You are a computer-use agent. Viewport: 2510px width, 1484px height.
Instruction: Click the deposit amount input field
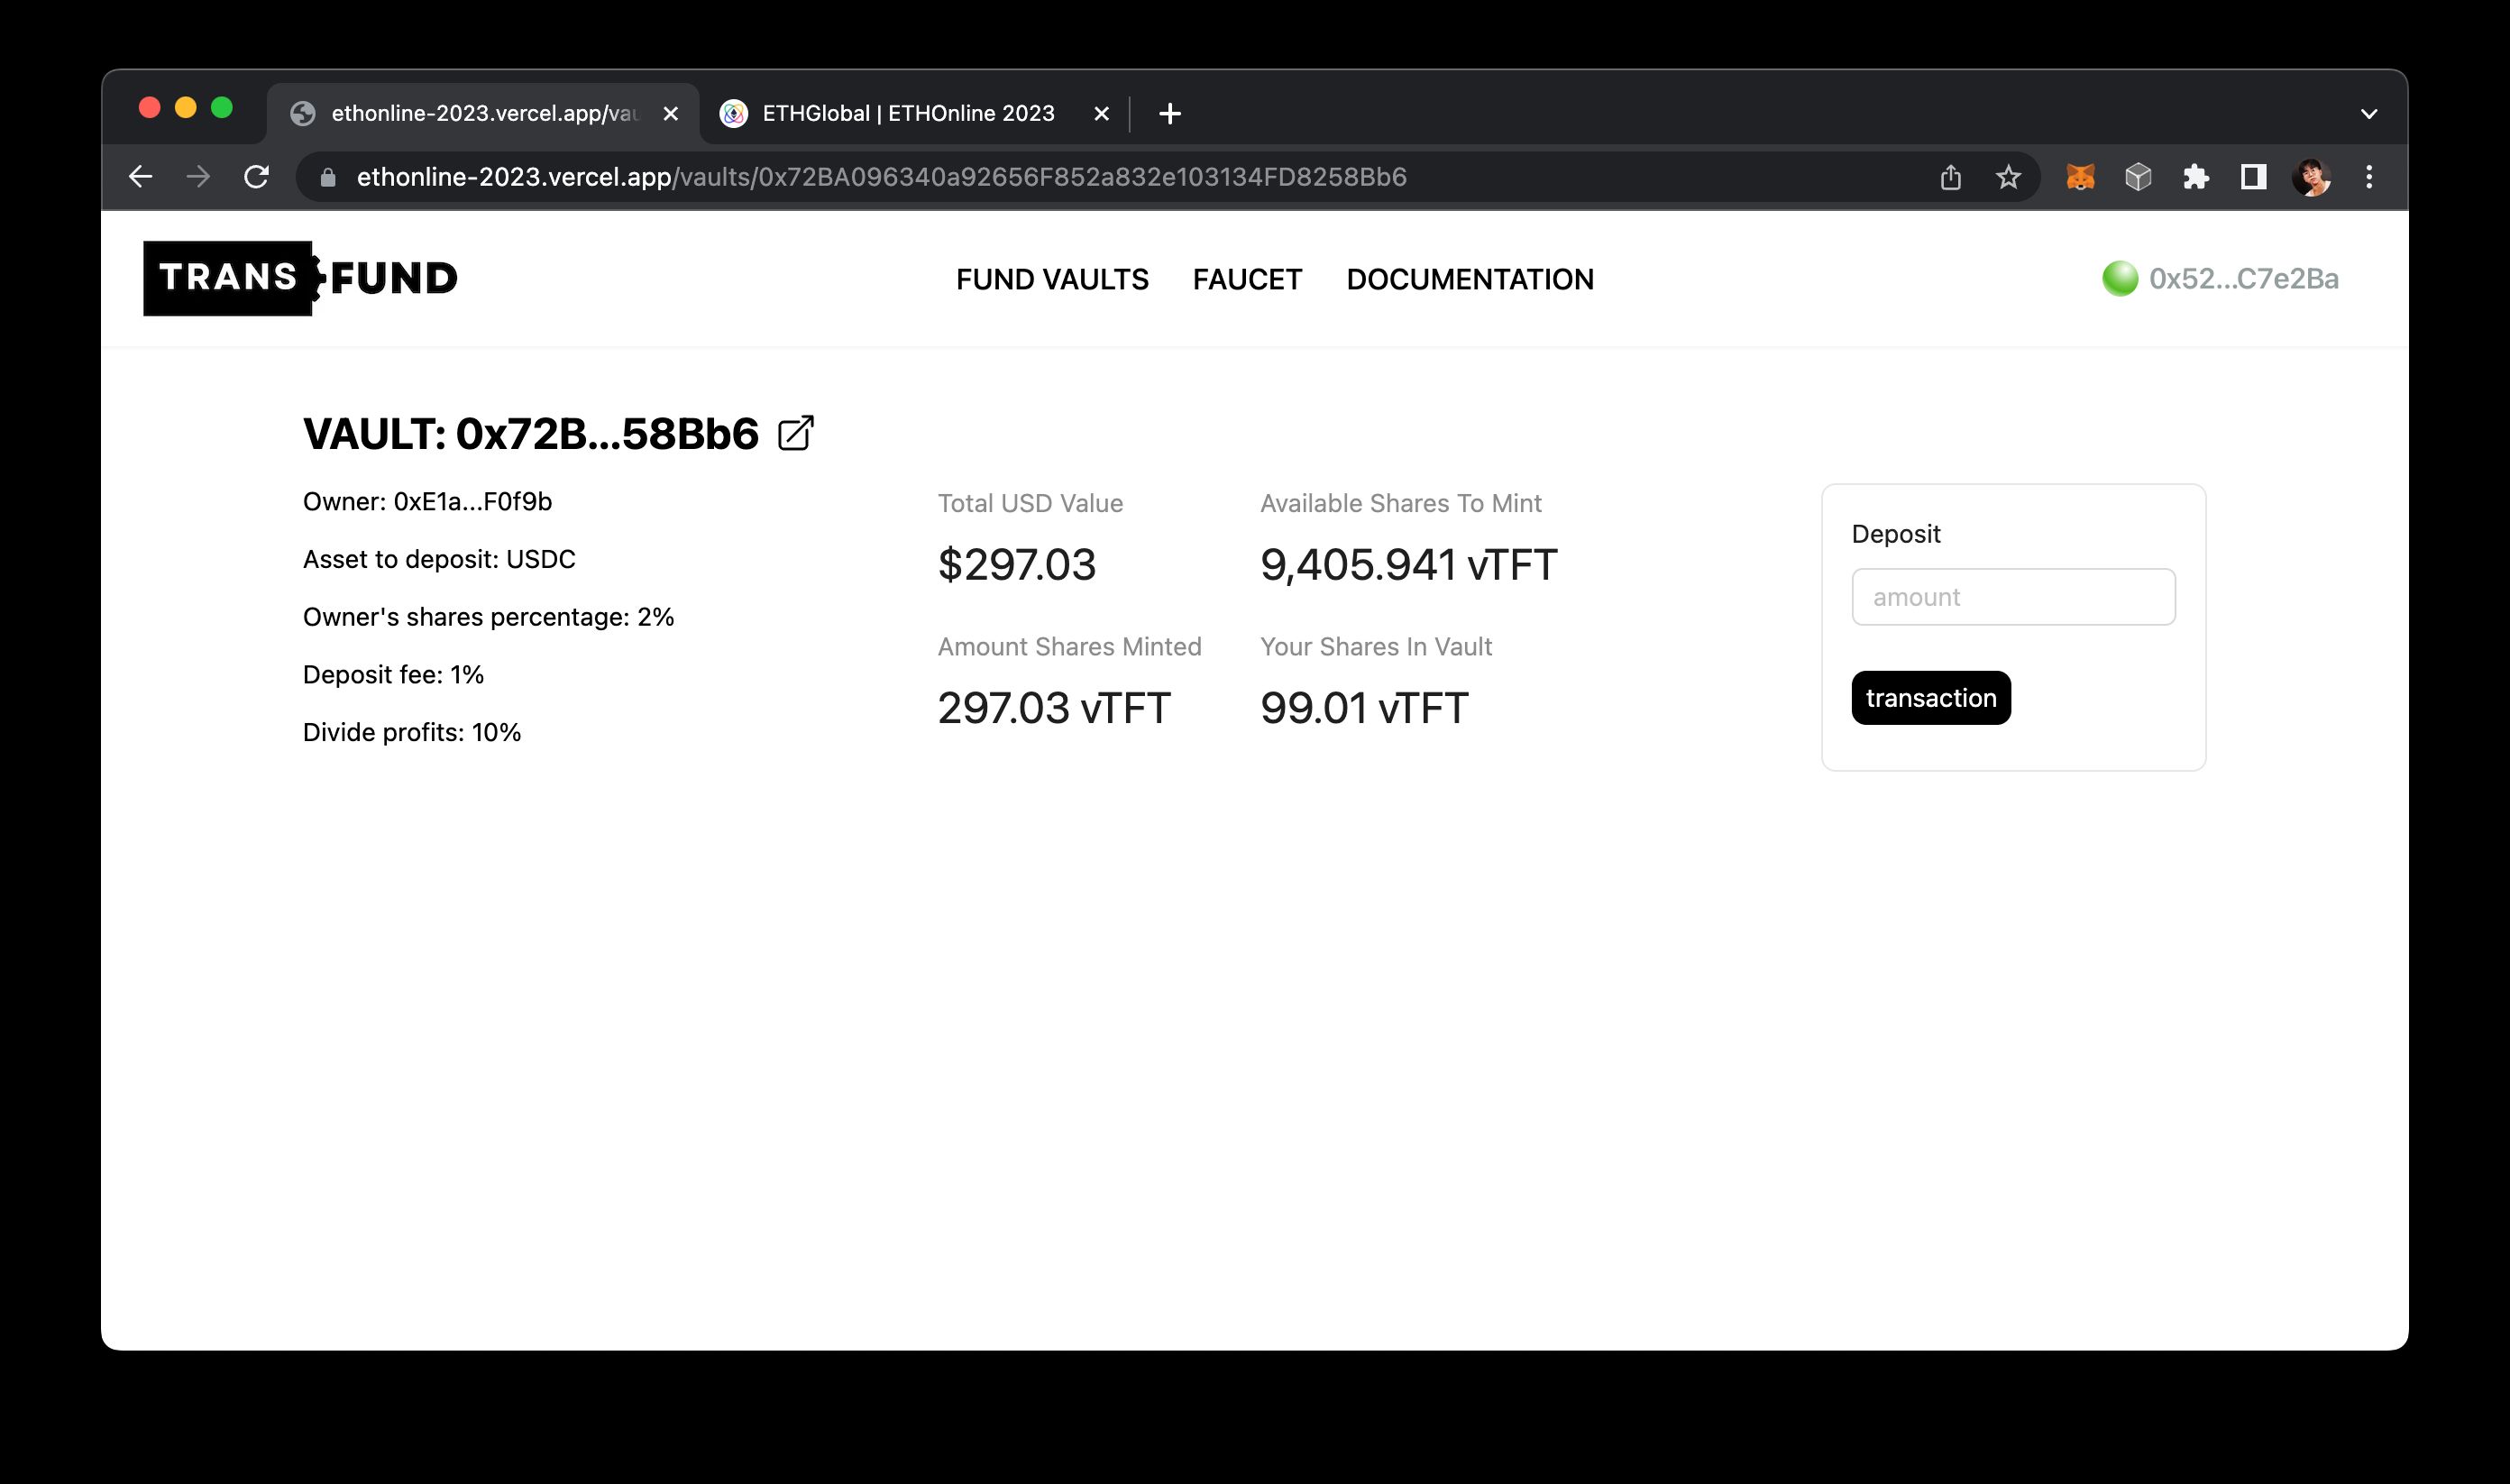click(2013, 595)
